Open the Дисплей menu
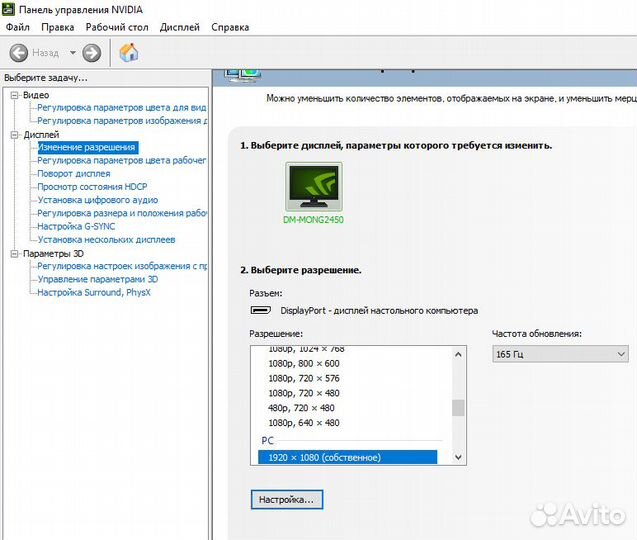Image resolution: width=637 pixels, height=540 pixels. pyautogui.click(x=180, y=27)
